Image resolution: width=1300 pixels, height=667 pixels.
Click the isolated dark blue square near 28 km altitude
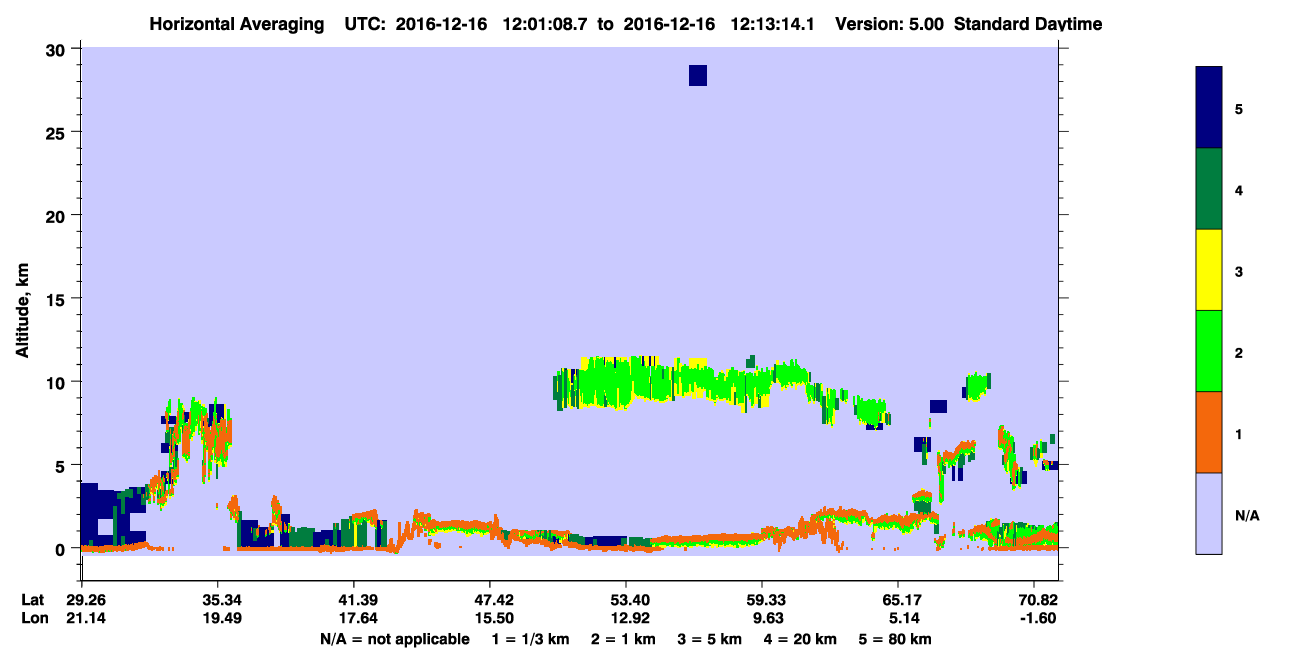tap(698, 76)
